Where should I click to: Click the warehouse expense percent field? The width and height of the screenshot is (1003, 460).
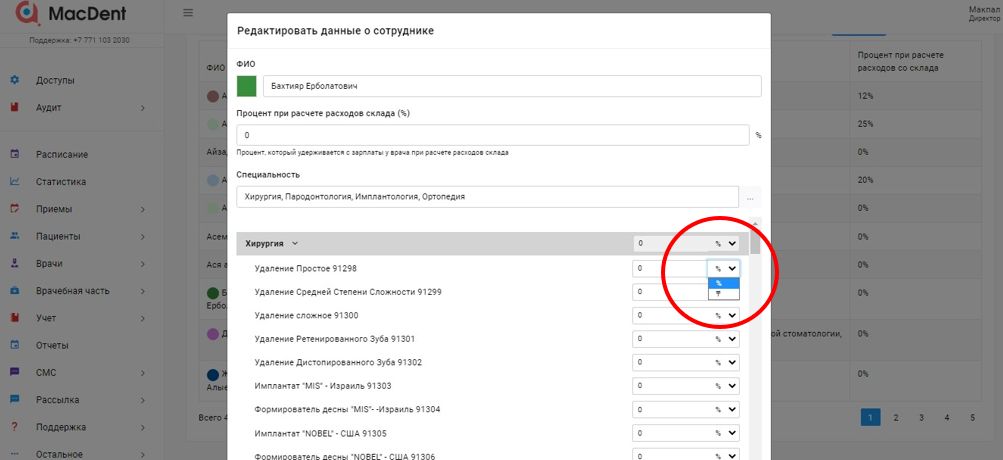pos(492,134)
